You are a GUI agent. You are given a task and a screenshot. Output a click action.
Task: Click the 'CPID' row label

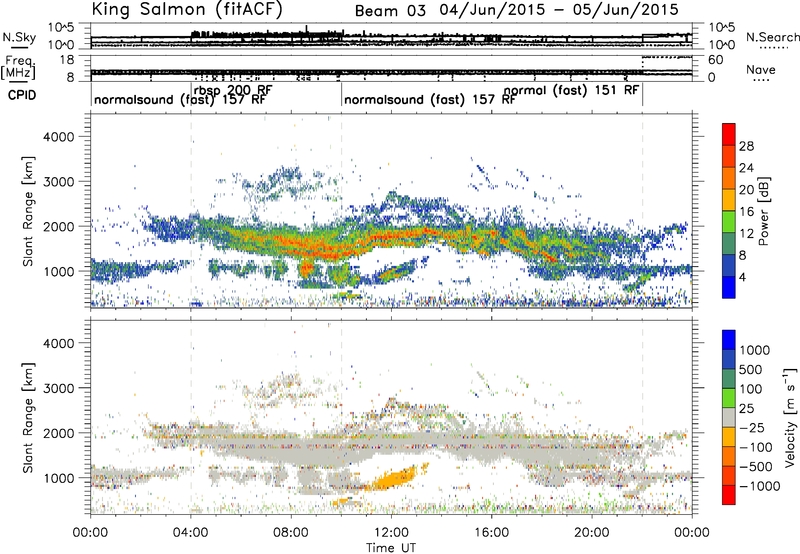point(22,95)
